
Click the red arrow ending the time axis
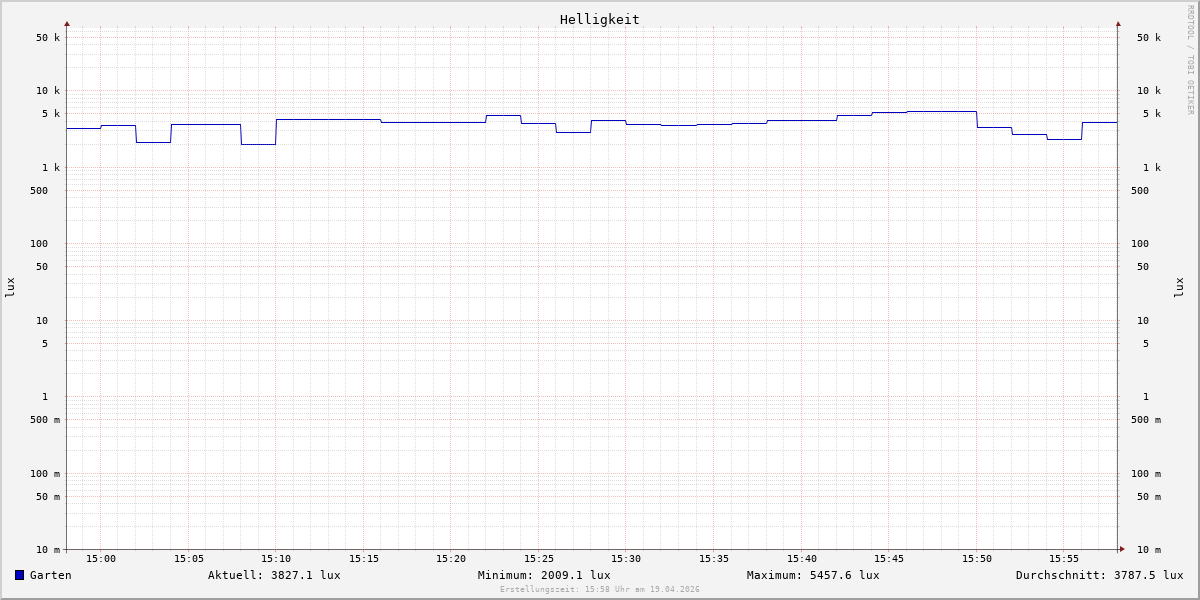(1122, 549)
